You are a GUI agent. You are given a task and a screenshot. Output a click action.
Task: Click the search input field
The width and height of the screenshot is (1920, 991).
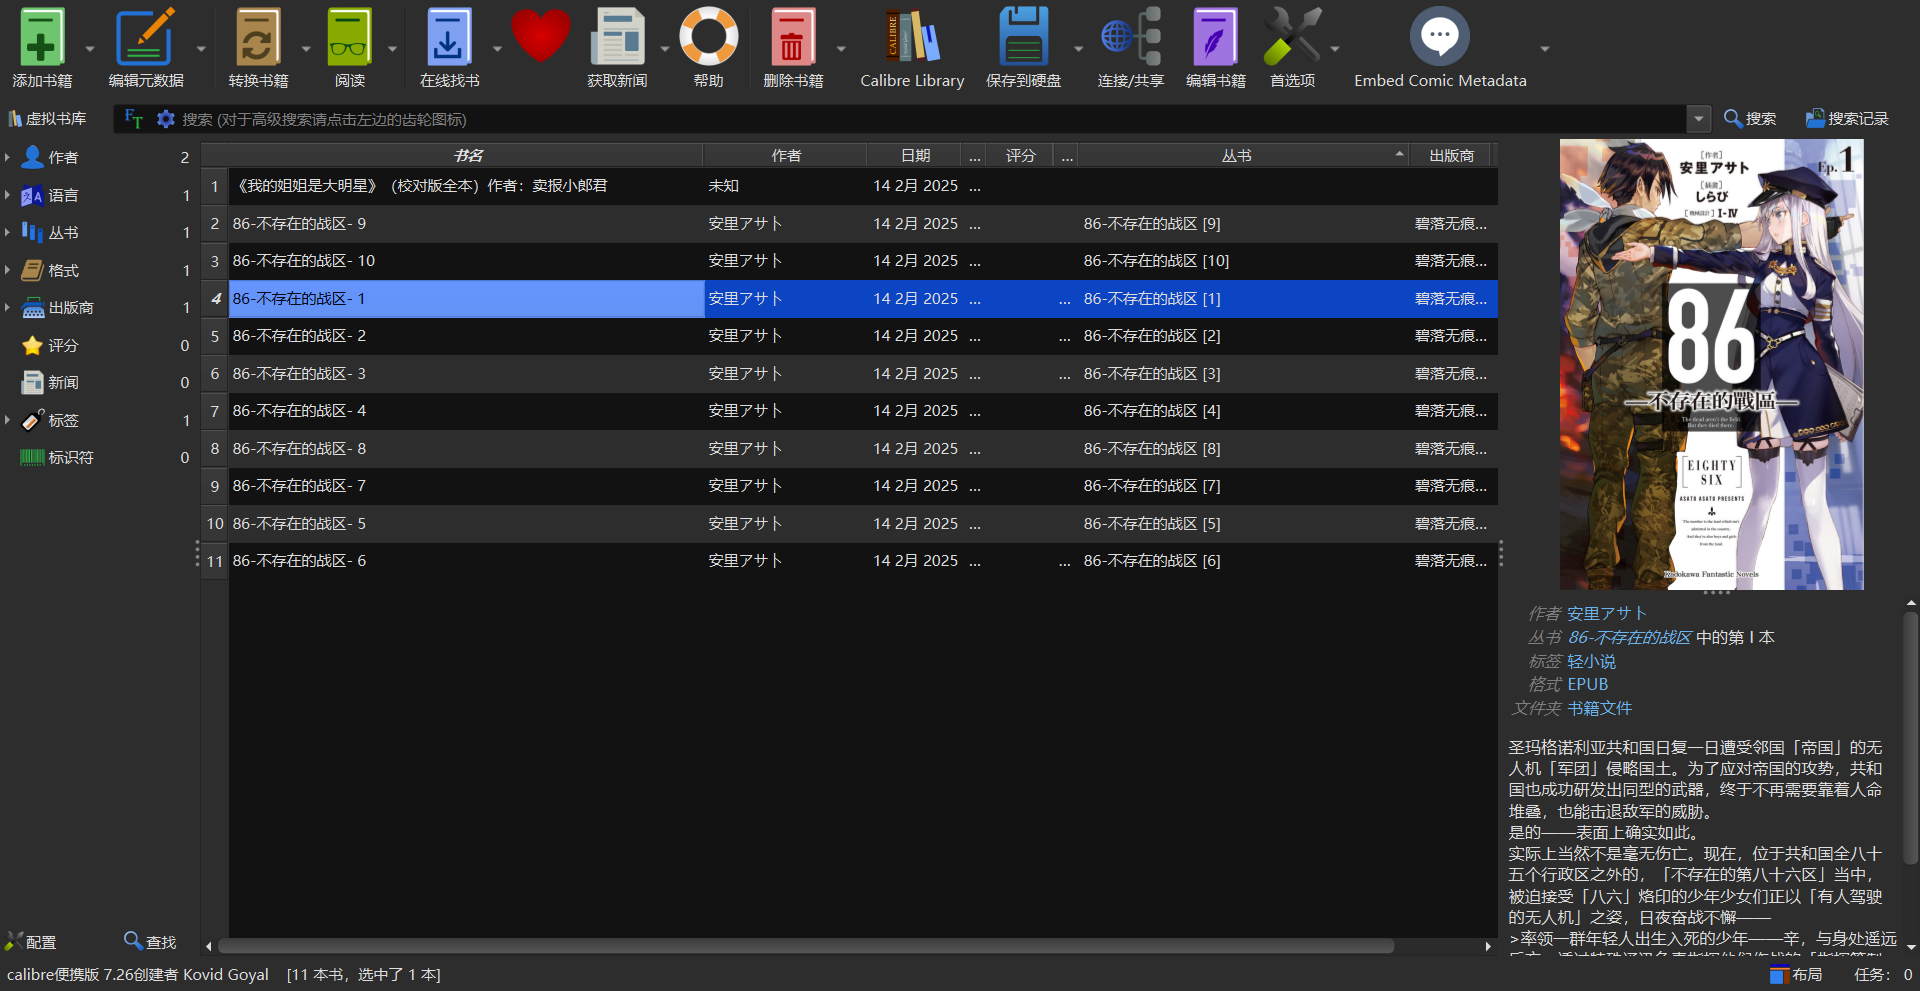coord(930,119)
